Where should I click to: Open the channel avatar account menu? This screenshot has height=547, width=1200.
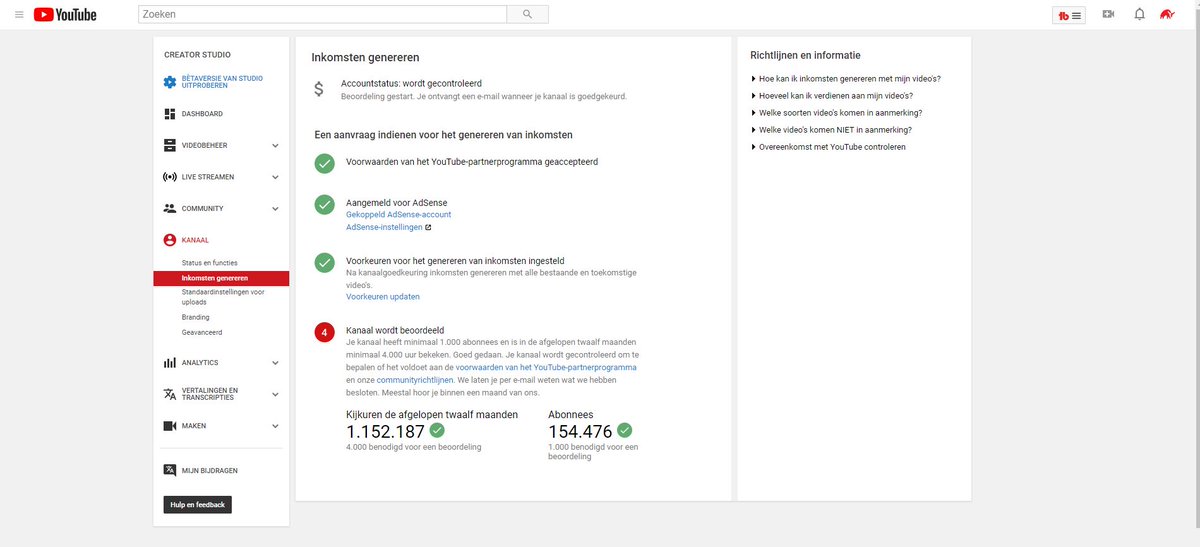point(1167,14)
